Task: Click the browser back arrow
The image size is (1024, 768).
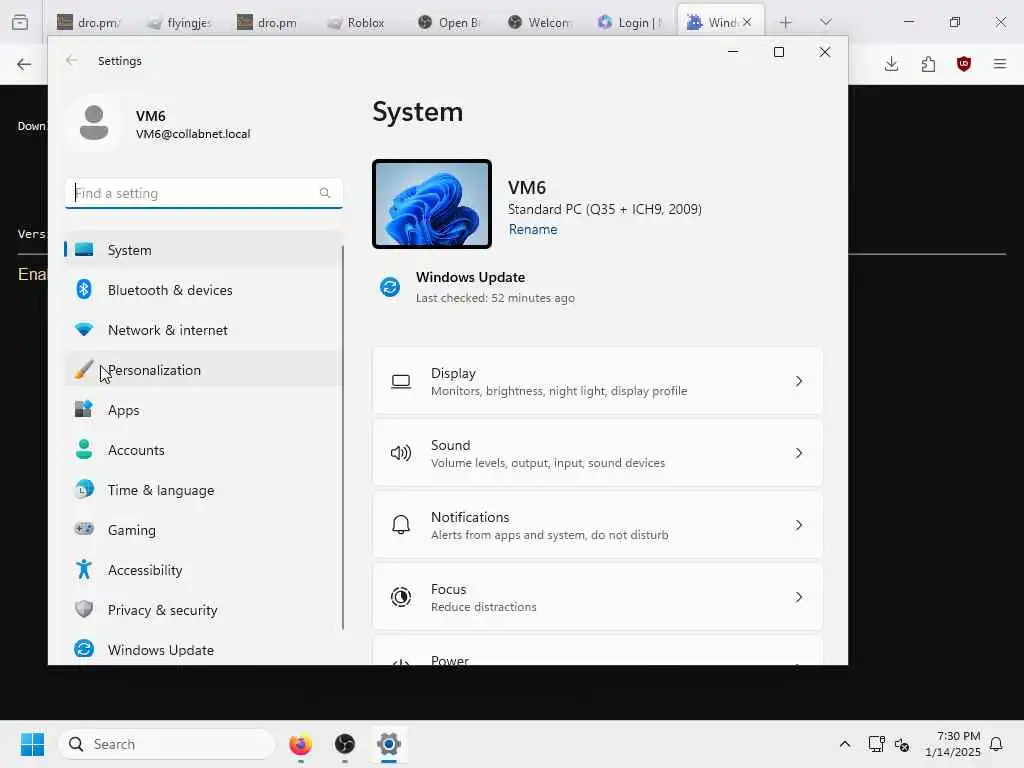Action: pyautogui.click(x=24, y=64)
